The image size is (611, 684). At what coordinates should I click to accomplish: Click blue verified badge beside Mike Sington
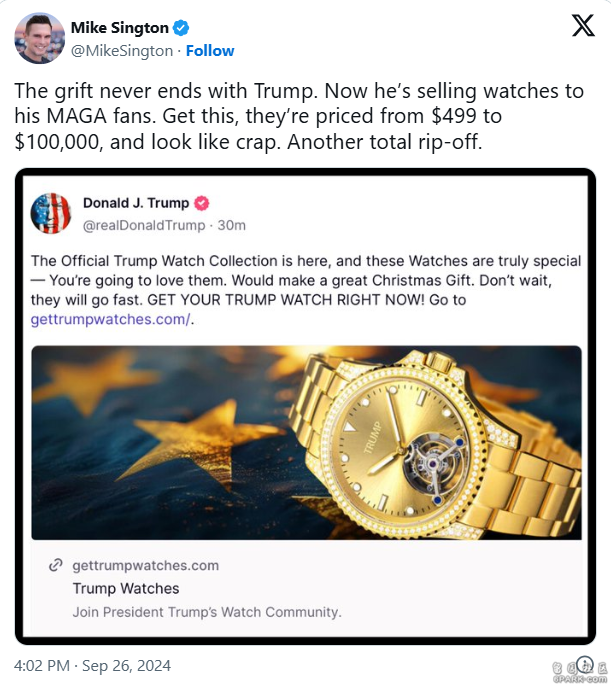(181, 28)
